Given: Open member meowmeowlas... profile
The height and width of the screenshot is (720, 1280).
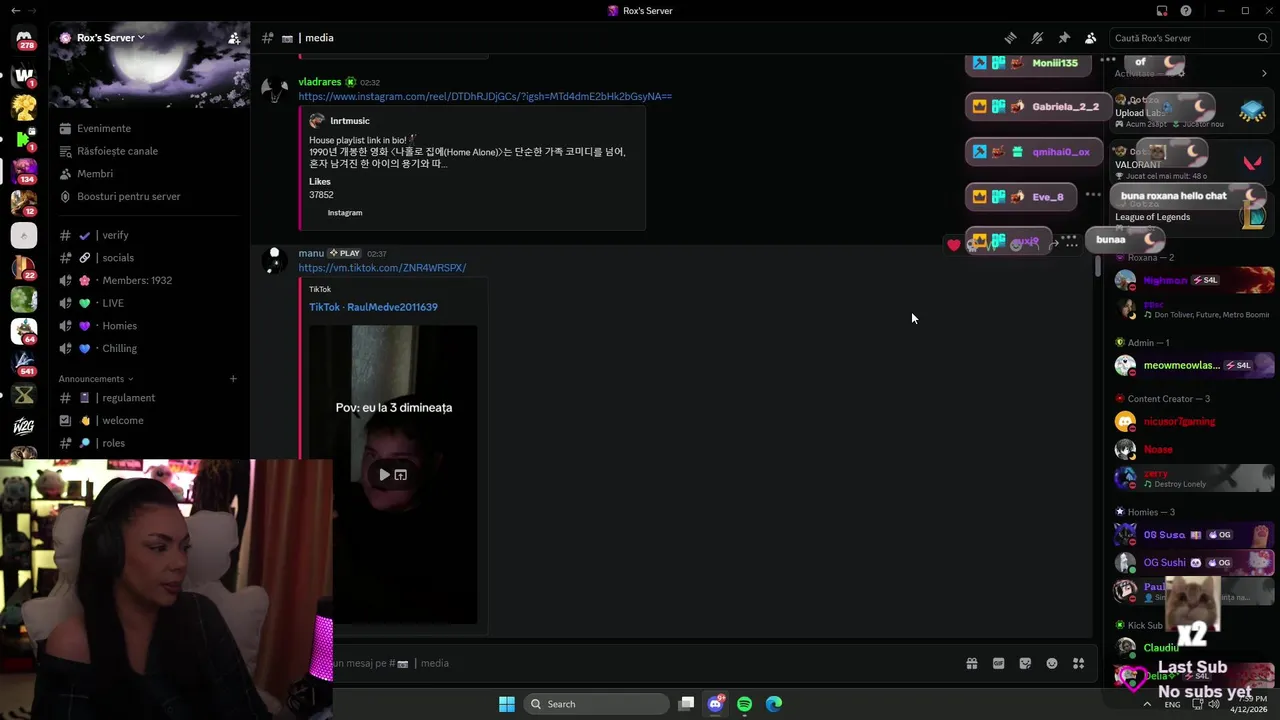Looking at the screenshot, I should [1194, 366].
